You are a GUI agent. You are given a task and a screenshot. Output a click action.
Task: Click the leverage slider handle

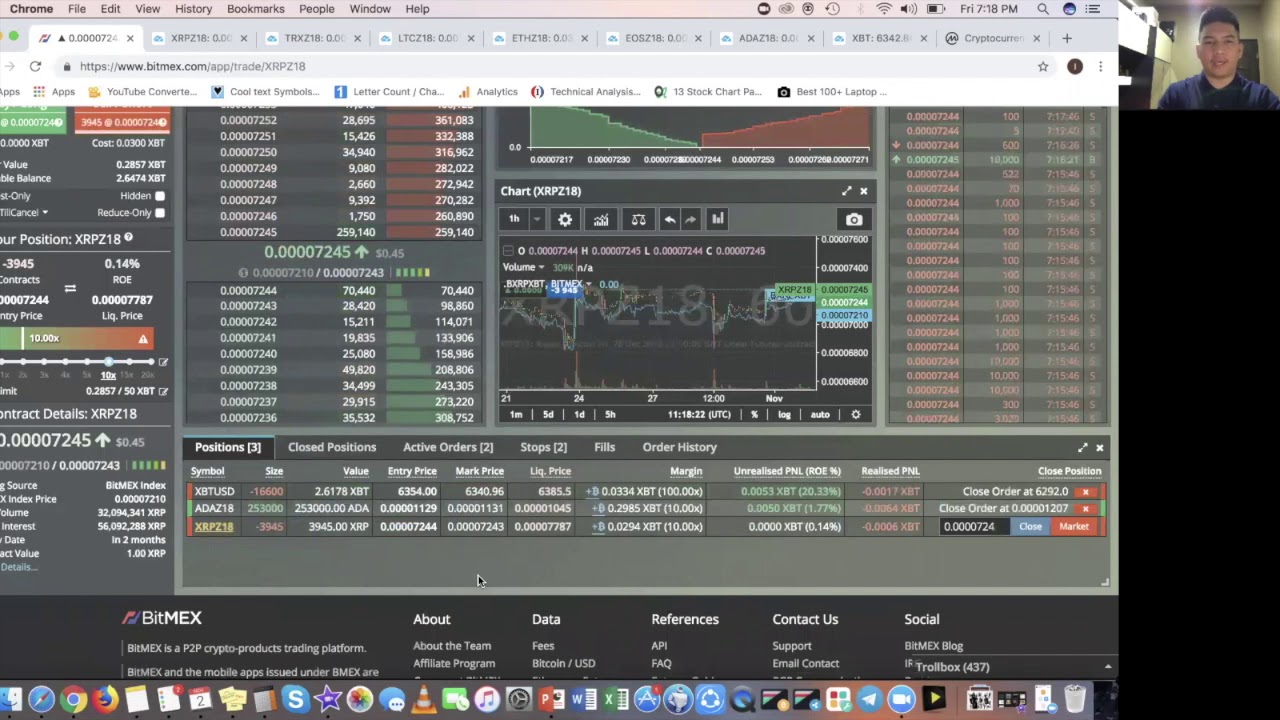pyautogui.click(x=108, y=362)
